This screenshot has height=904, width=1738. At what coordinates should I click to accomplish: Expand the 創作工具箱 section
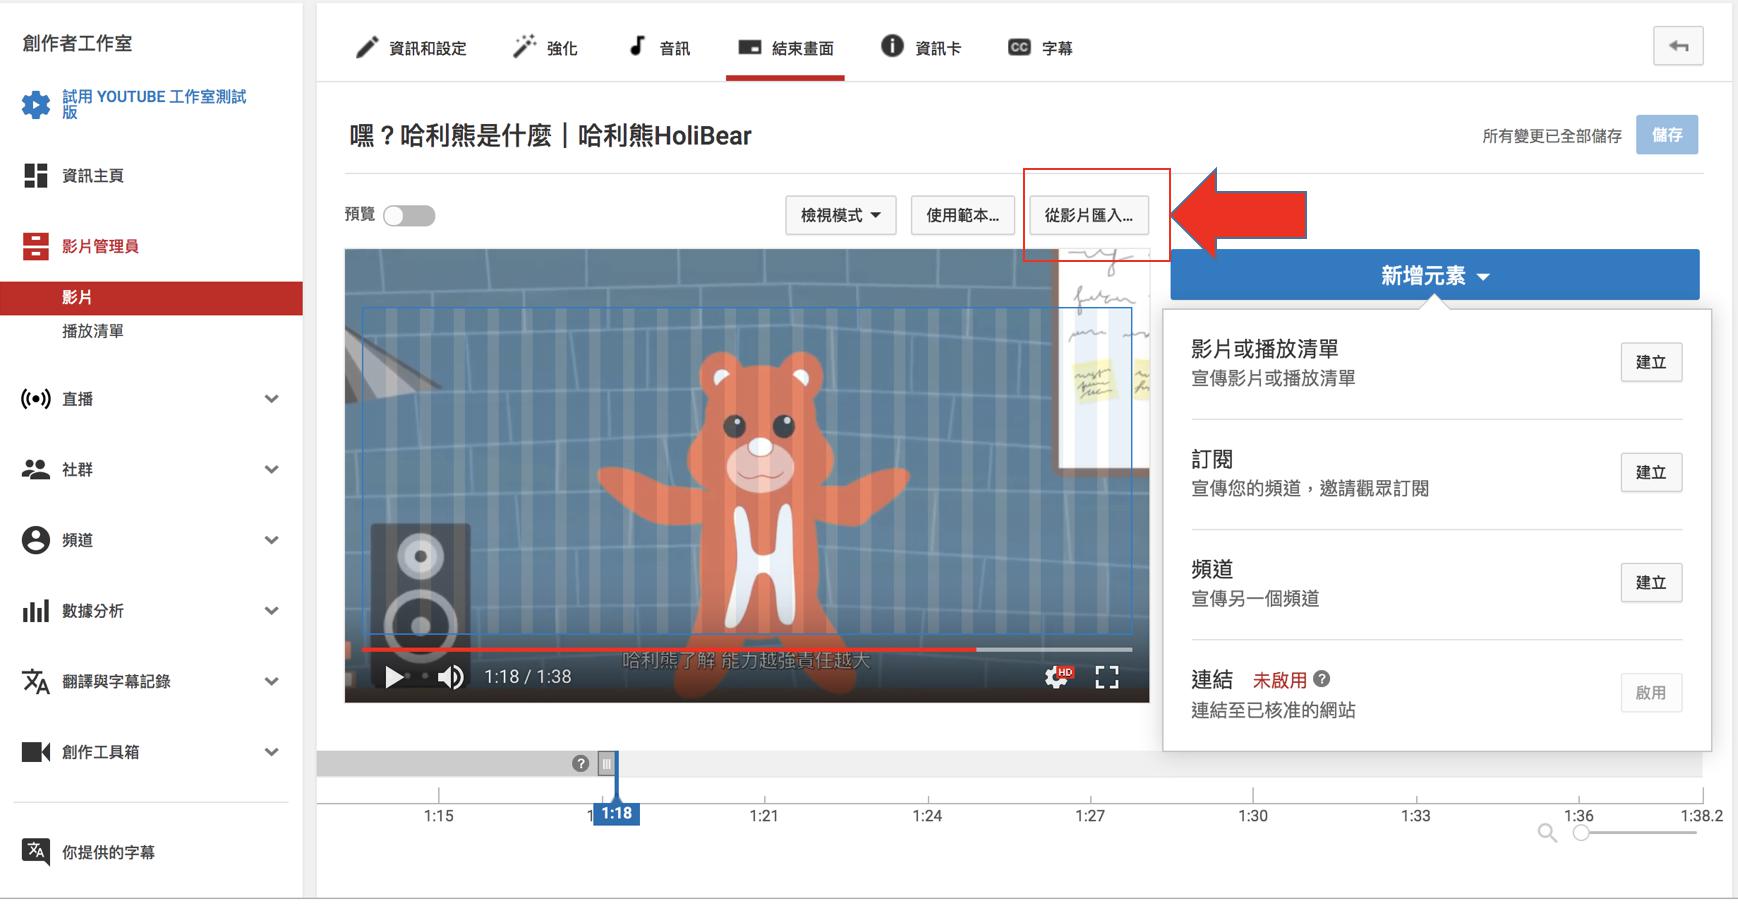pos(271,752)
